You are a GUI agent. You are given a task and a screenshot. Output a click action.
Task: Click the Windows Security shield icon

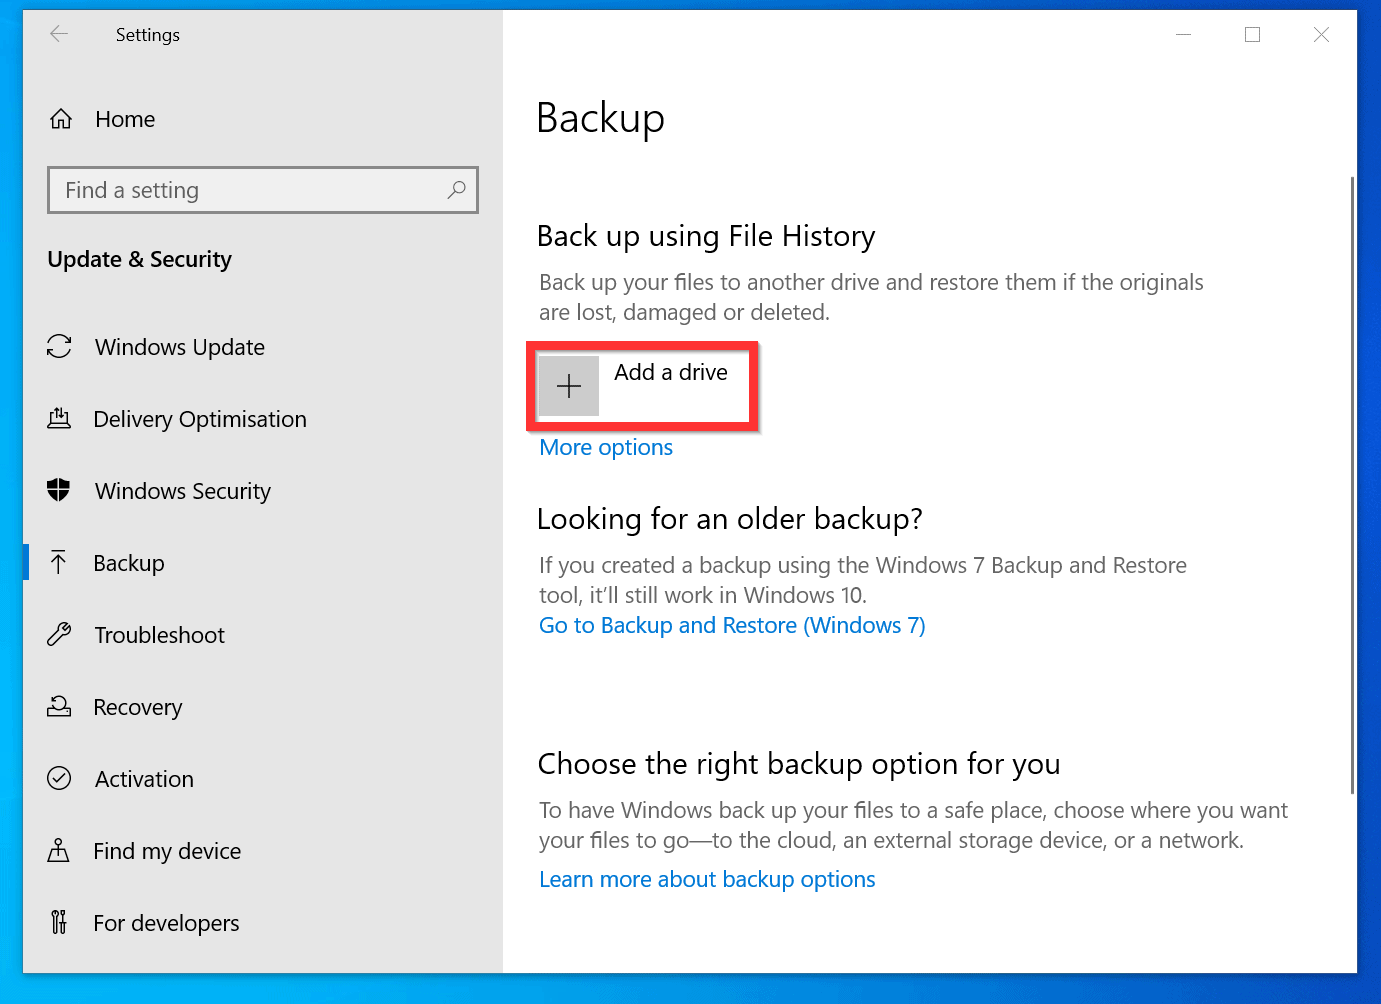coord(59,490)
